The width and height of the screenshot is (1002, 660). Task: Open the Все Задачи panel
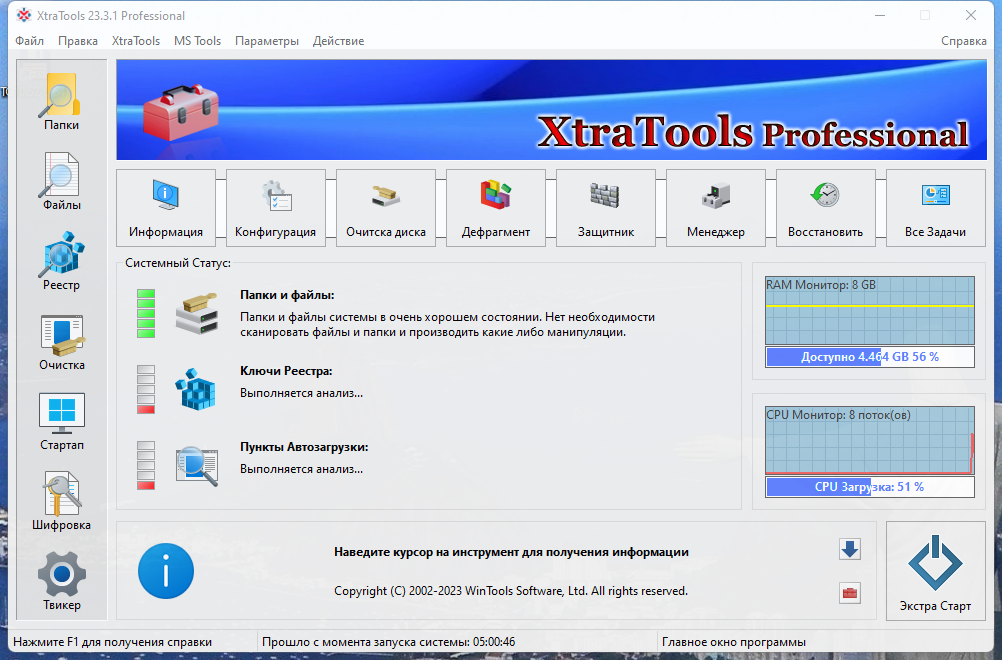(x=935, y=207)
